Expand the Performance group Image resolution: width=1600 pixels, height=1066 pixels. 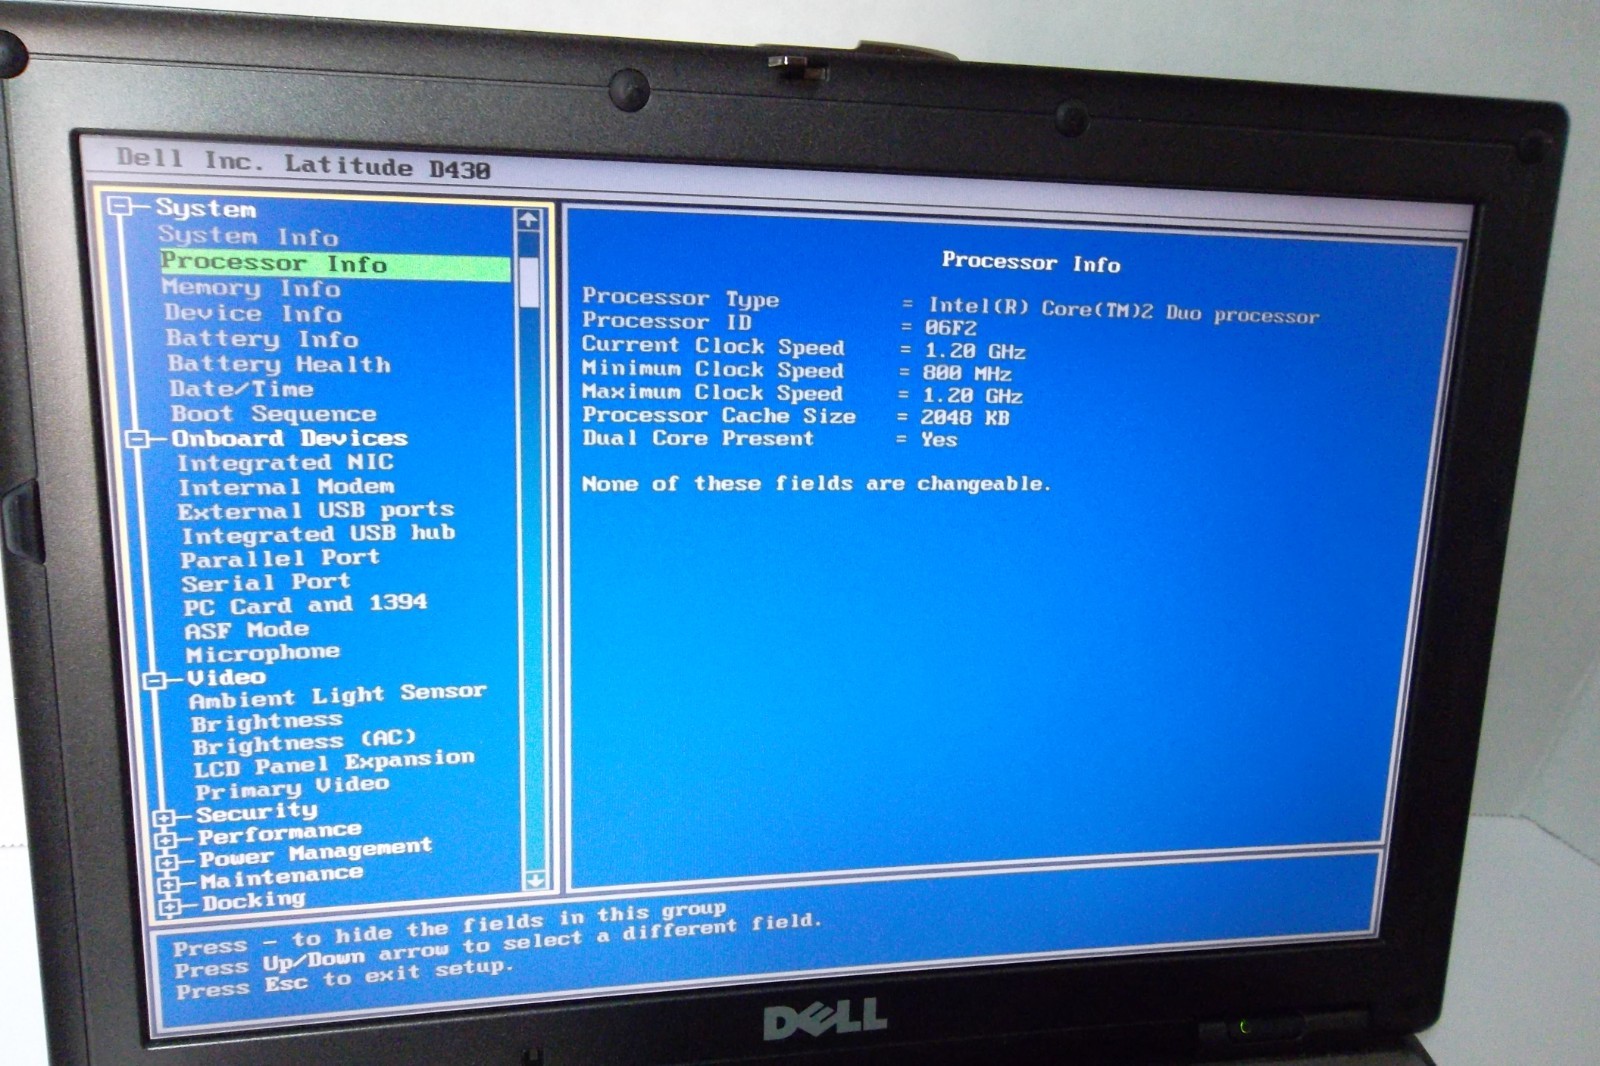(166, 840)
